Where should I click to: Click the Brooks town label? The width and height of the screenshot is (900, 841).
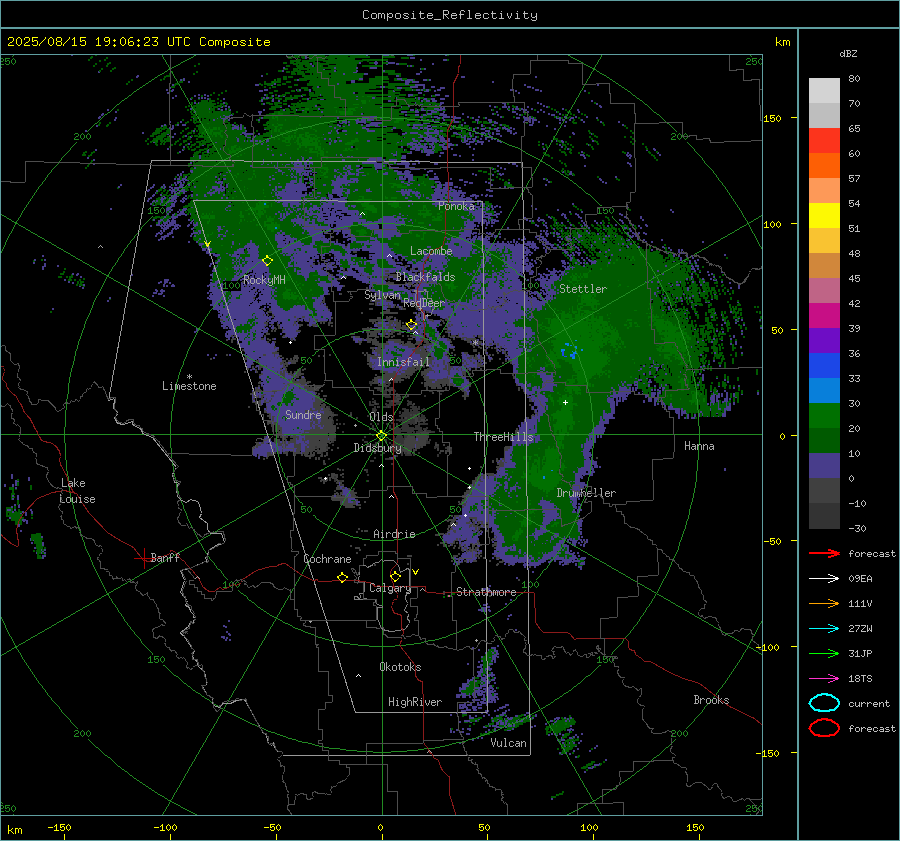(711, 700)
